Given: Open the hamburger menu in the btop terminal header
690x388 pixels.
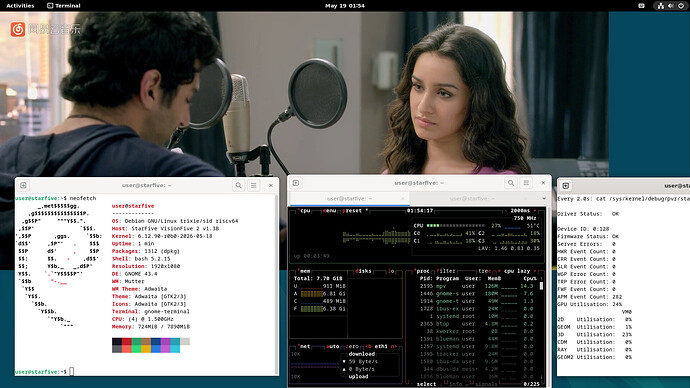Looking at the screenshot, I should pyautogui.click(x=526, y=183).
